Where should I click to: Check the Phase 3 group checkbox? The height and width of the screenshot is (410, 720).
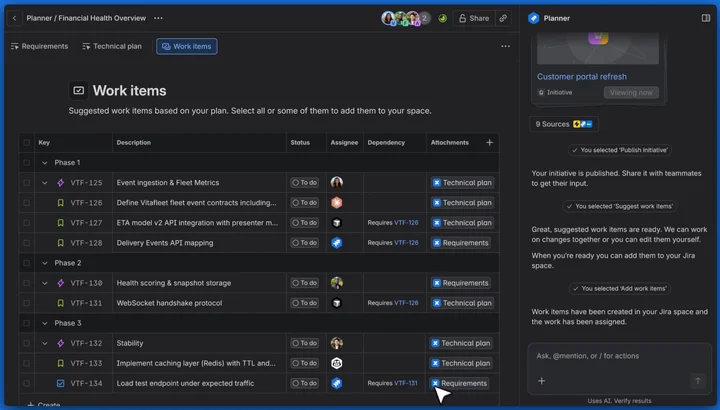tap(27, 323)
